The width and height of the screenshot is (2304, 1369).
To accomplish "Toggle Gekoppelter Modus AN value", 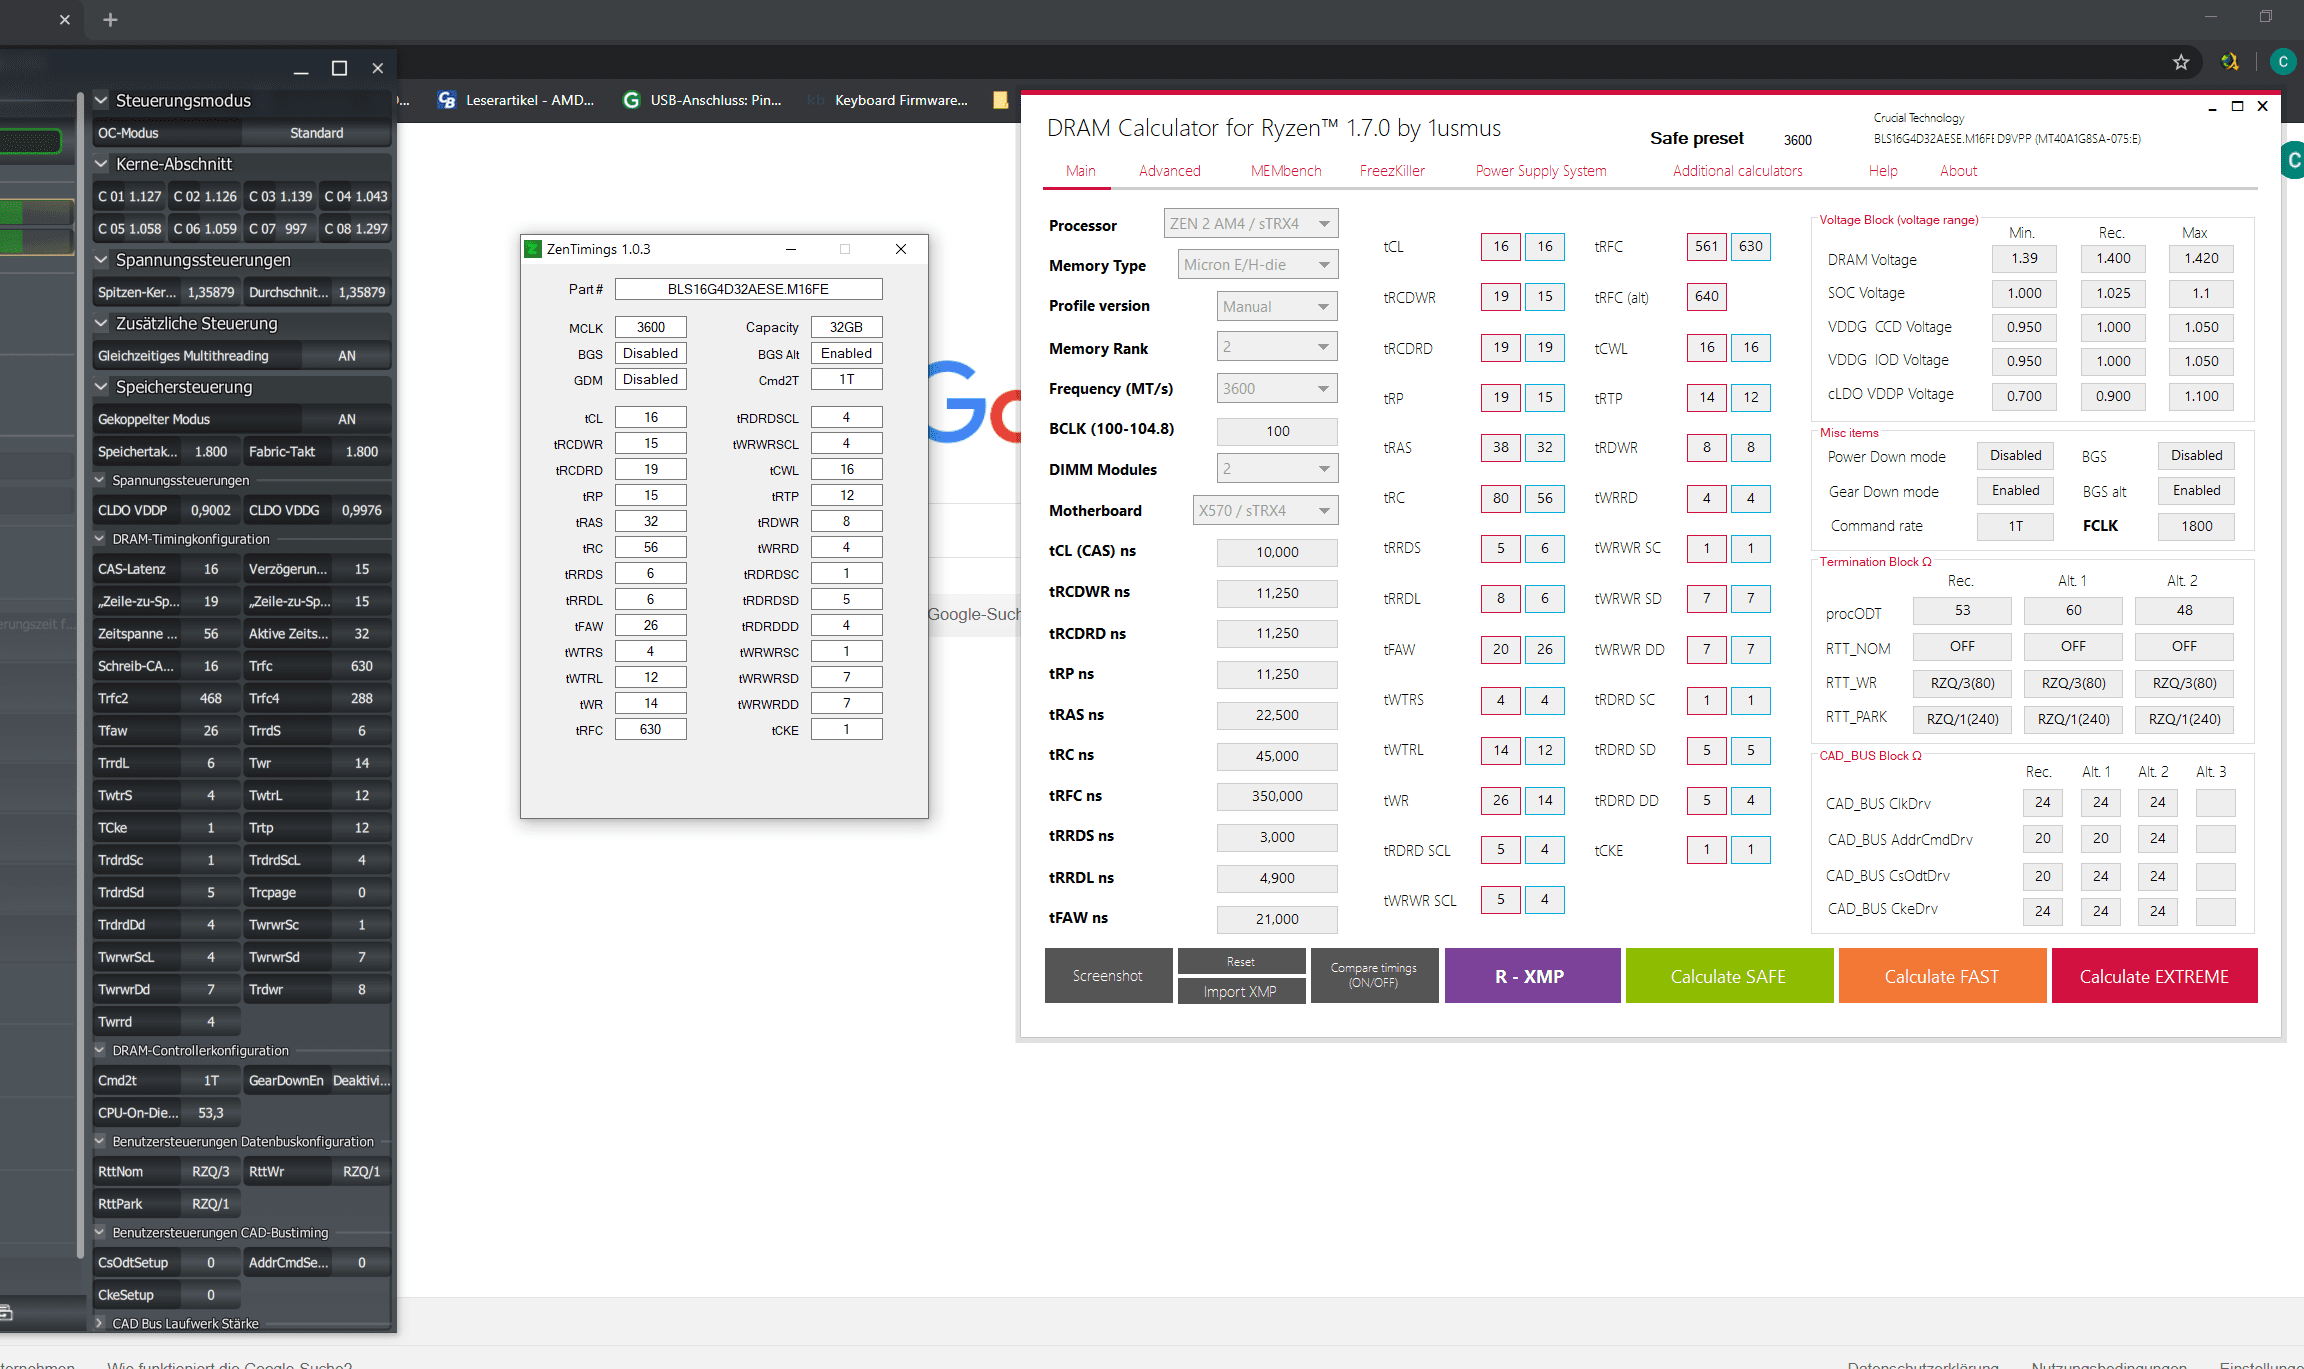I will point(347,419).
